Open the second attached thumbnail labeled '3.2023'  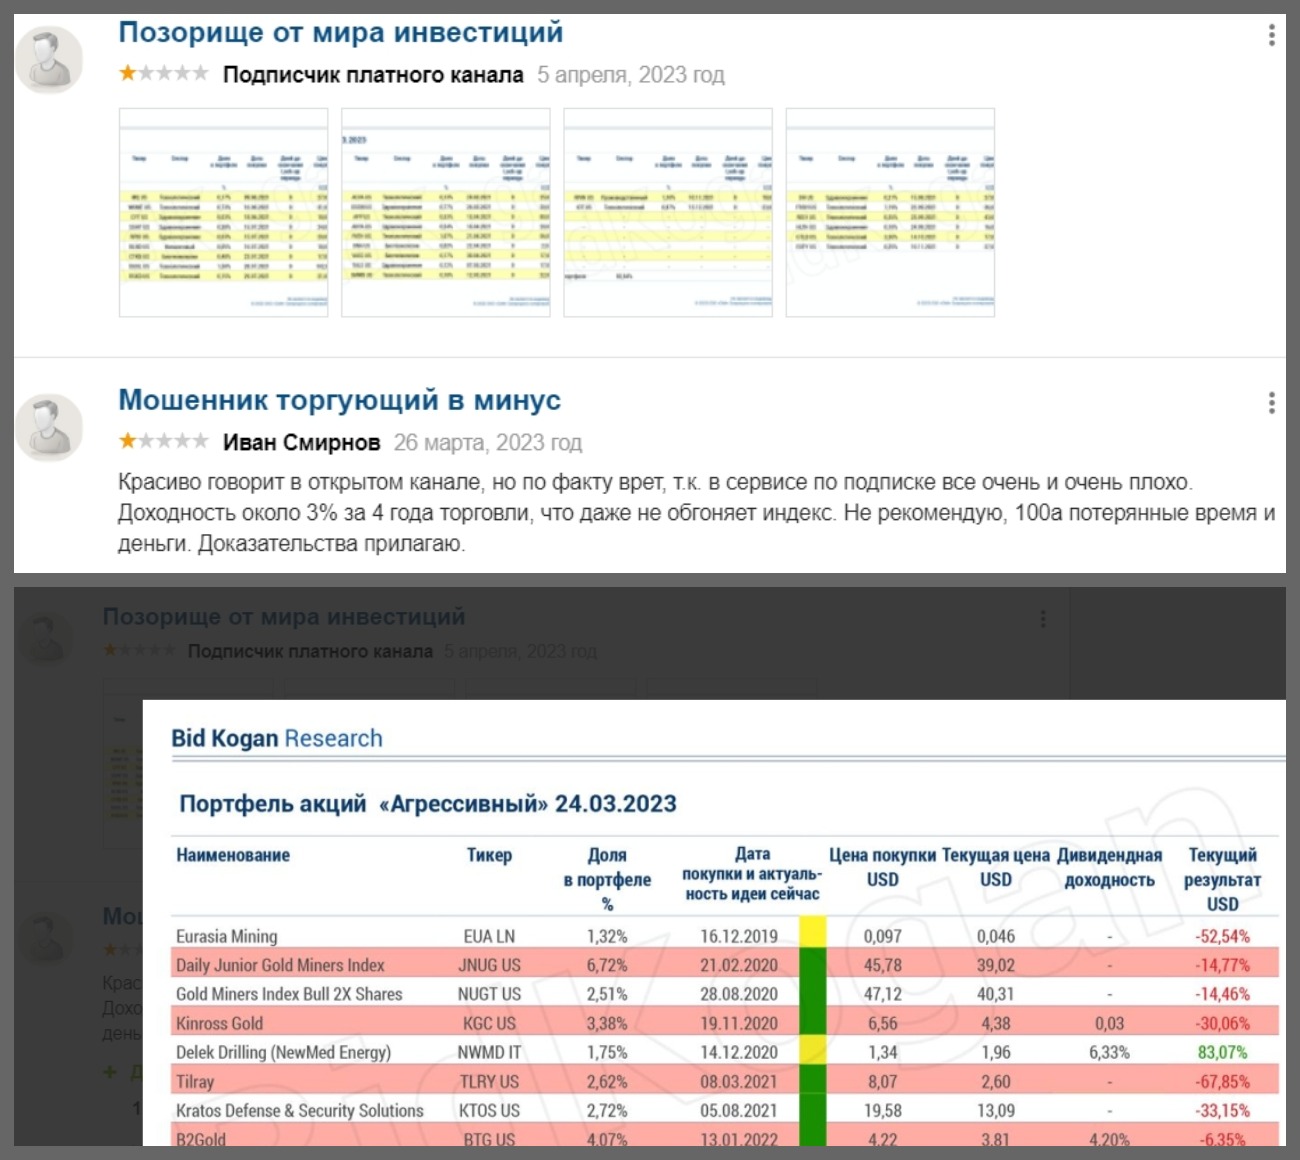(x=446, y=213)
